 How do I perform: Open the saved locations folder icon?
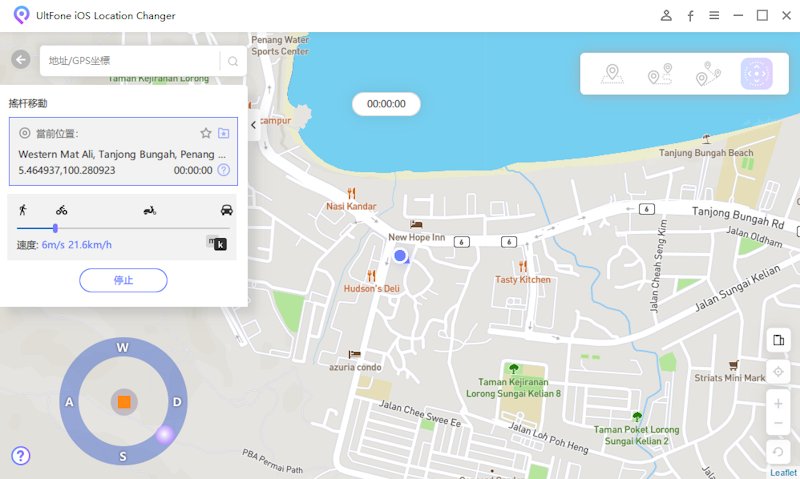(x=224, y=133)
